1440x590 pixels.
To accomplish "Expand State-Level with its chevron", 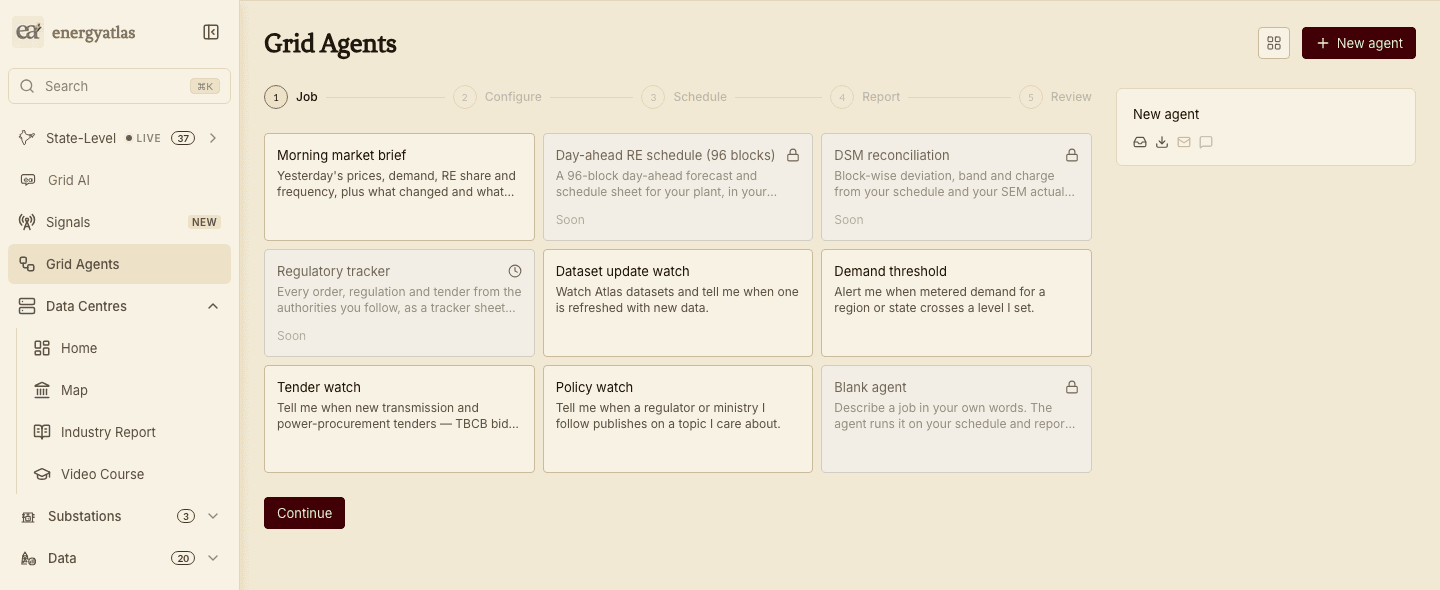I will tap(213, 138).
